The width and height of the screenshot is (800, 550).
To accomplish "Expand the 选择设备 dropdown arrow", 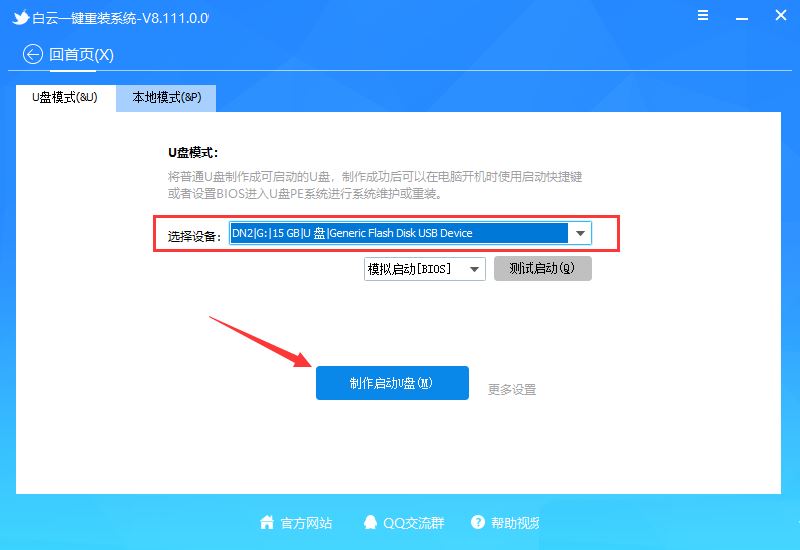I will 580,233.
